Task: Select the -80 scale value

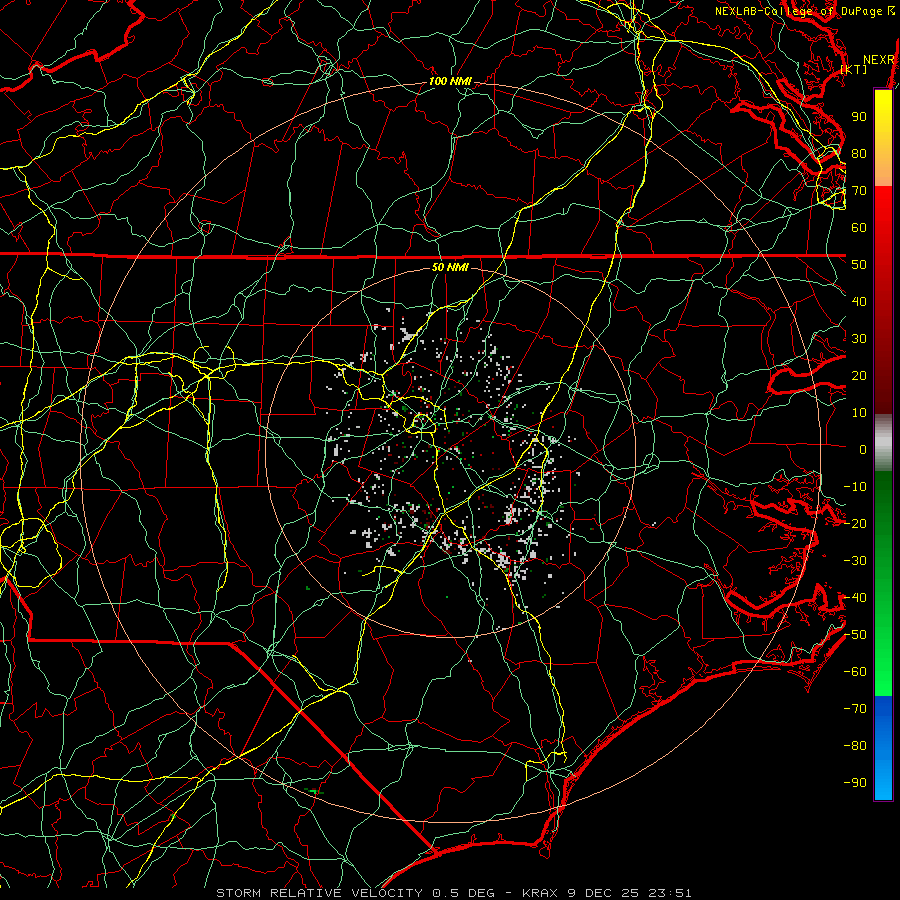Action: click(855, 746)
